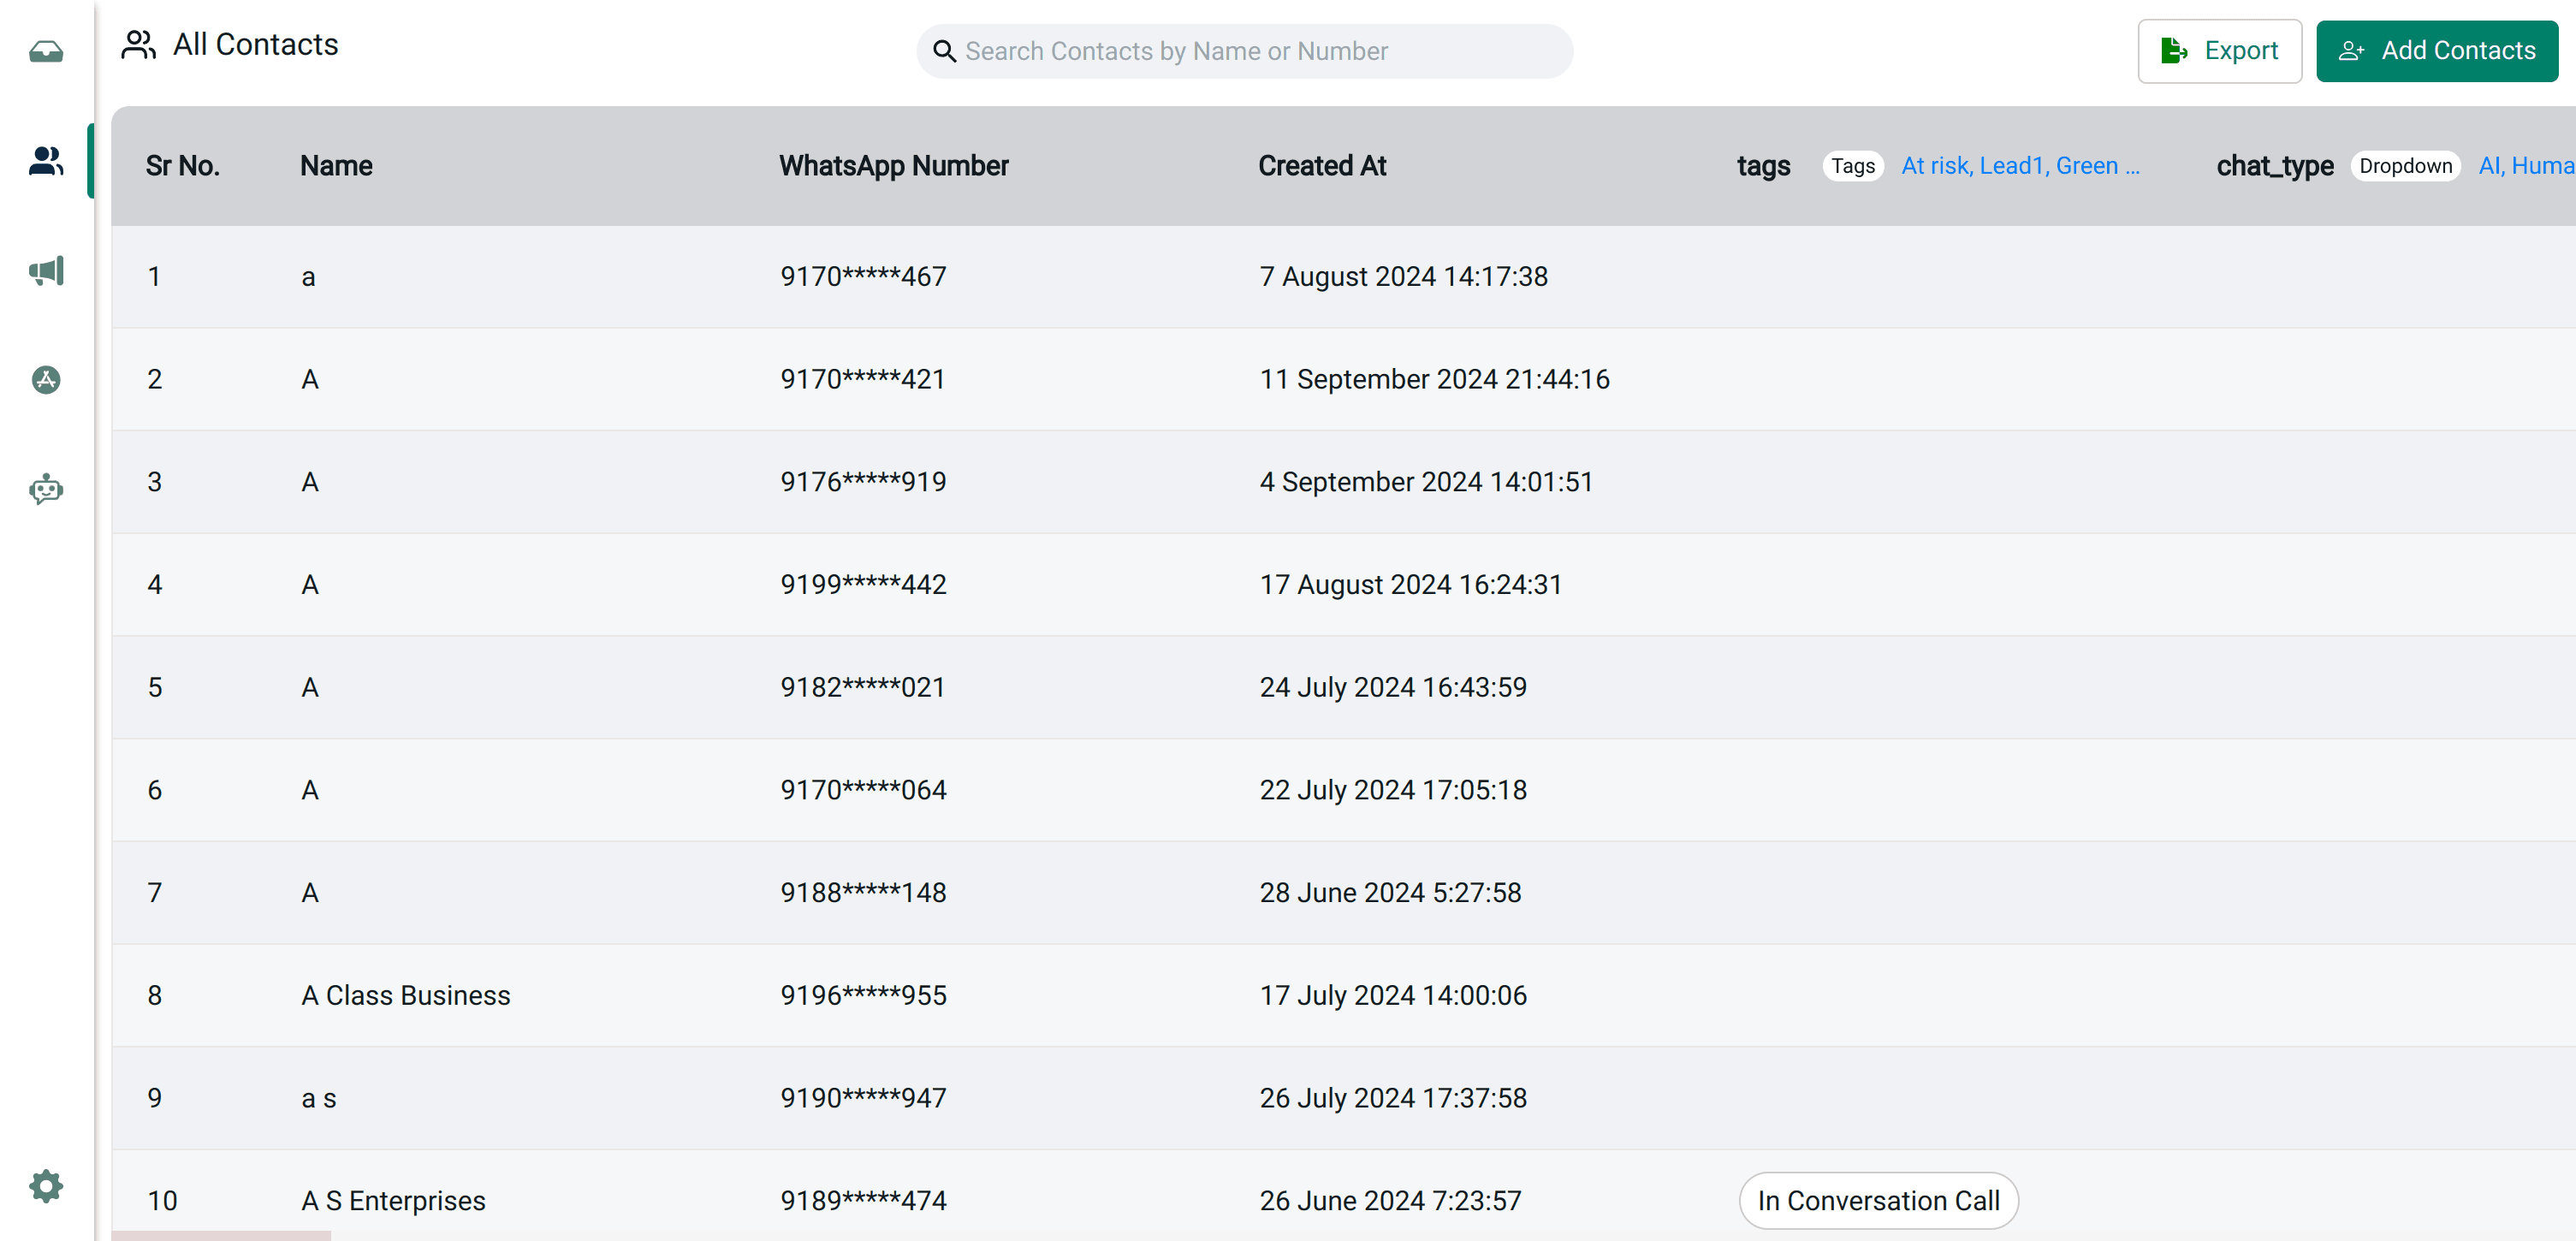
Task: Open the campaigns megaphone icon
Action: (46, 270)
